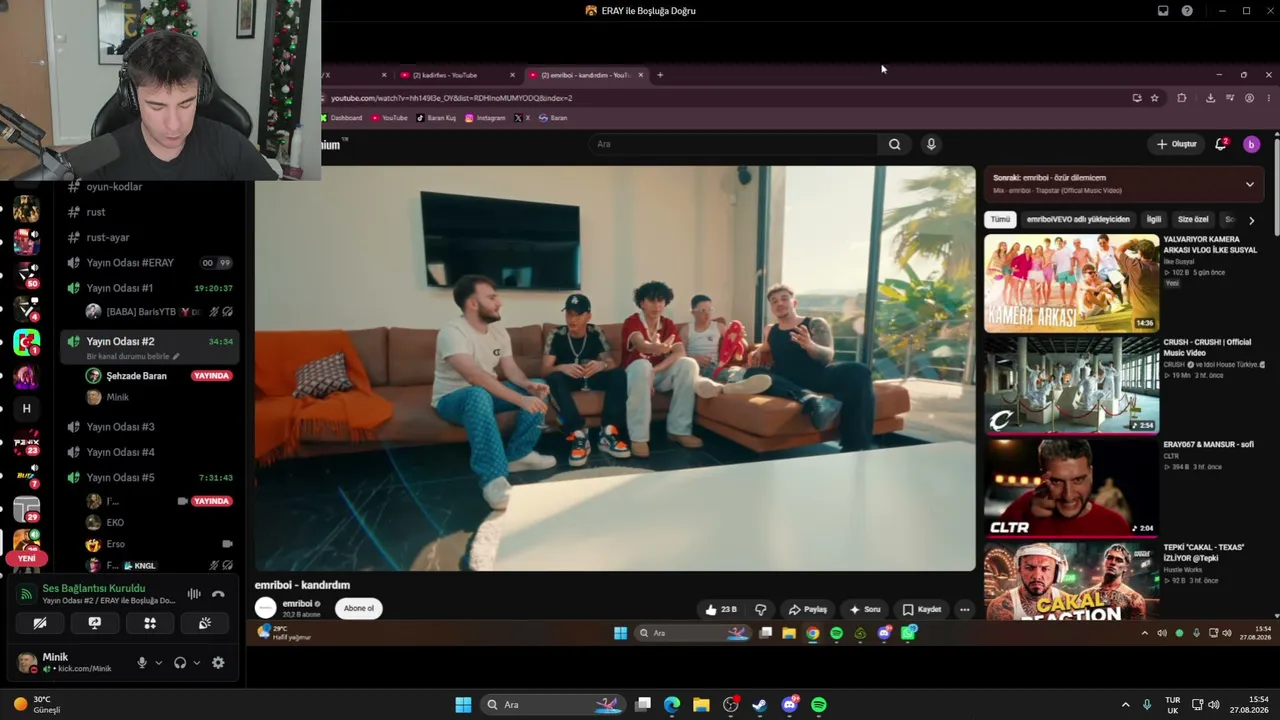The width and height of the screenshot is (1280, 720).
Task: Select the emriboi - kandırdım browser tab
Action: [x=584, y=75]
